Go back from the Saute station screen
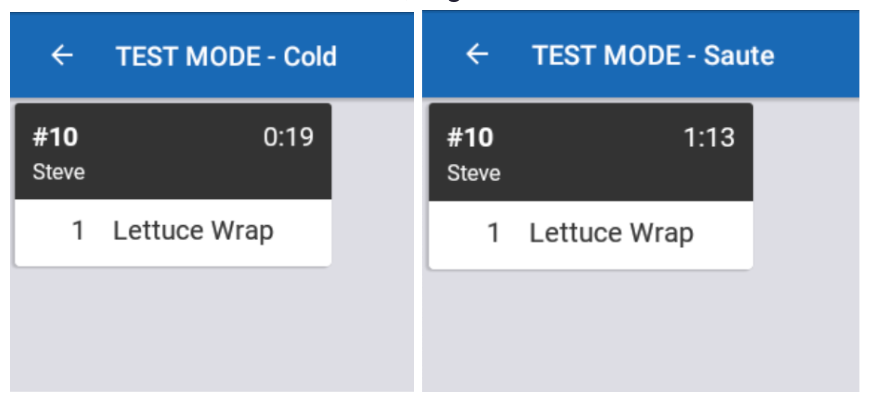This screenshot has width=874, height=404. (x=478, y=54)
